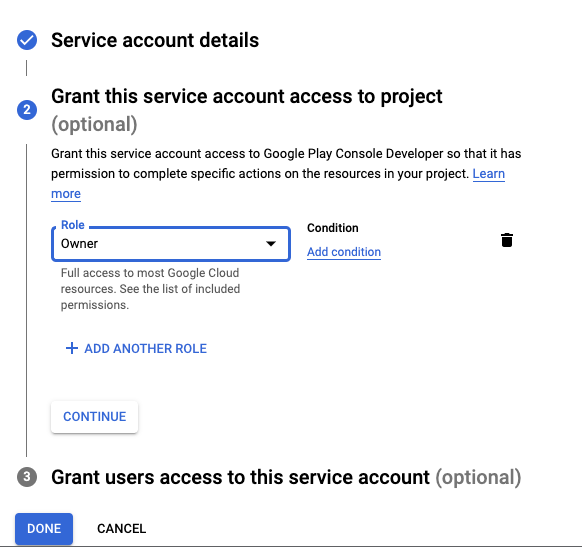Click the Condition column label
Screen dimensions: 582x547
click(333, 228)
